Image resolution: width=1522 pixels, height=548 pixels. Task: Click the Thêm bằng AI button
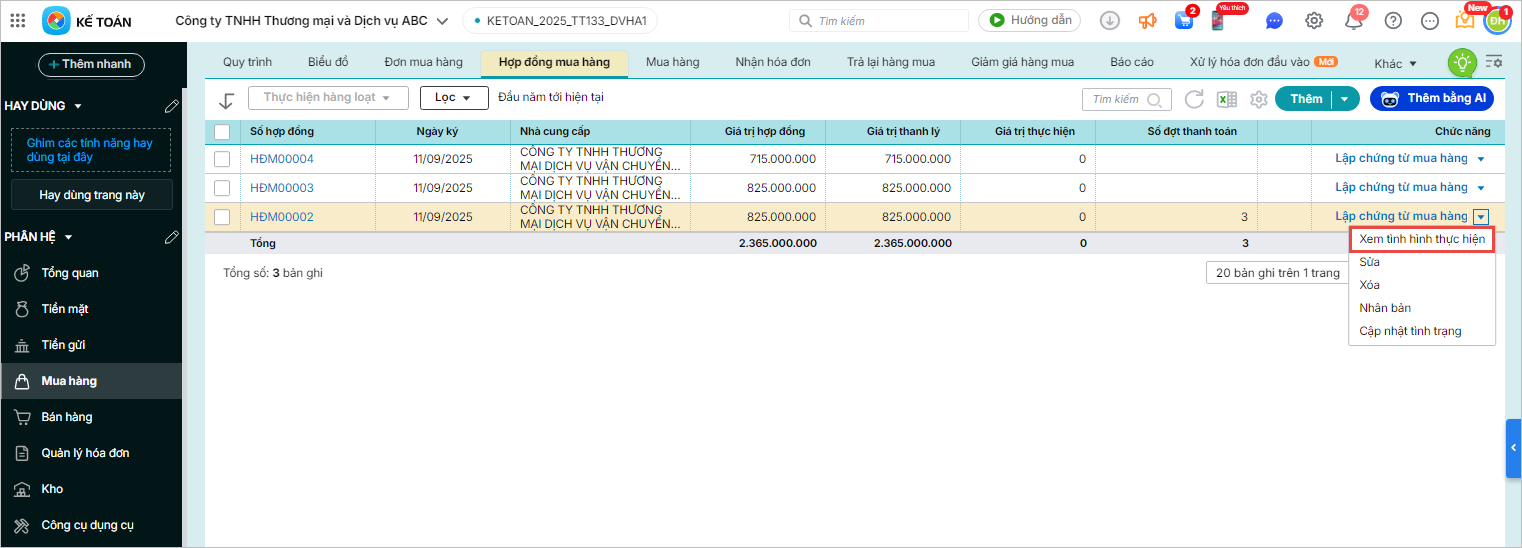tap(1431, 98)
